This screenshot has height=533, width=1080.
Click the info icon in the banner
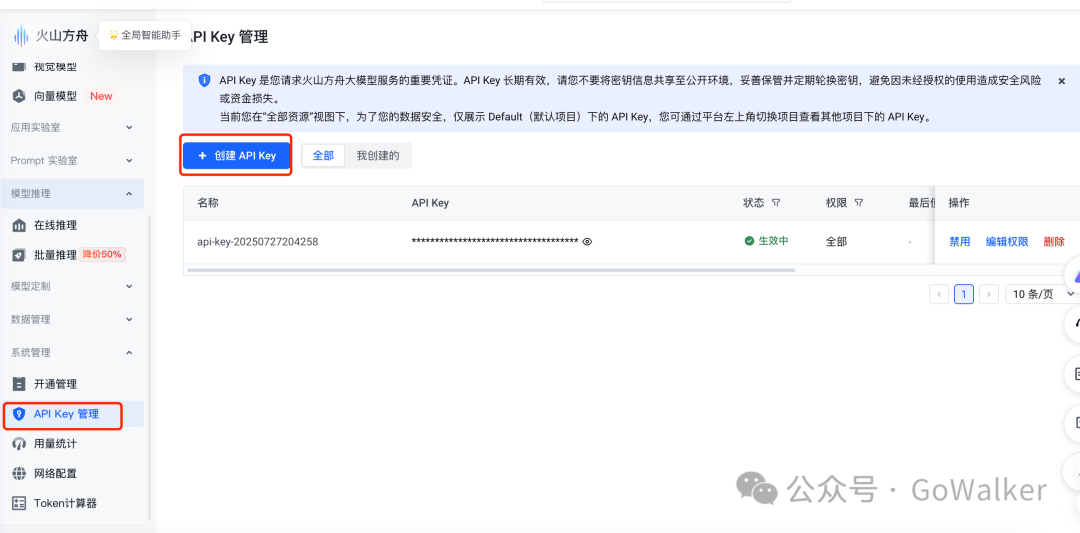click(x=205, y=81)
